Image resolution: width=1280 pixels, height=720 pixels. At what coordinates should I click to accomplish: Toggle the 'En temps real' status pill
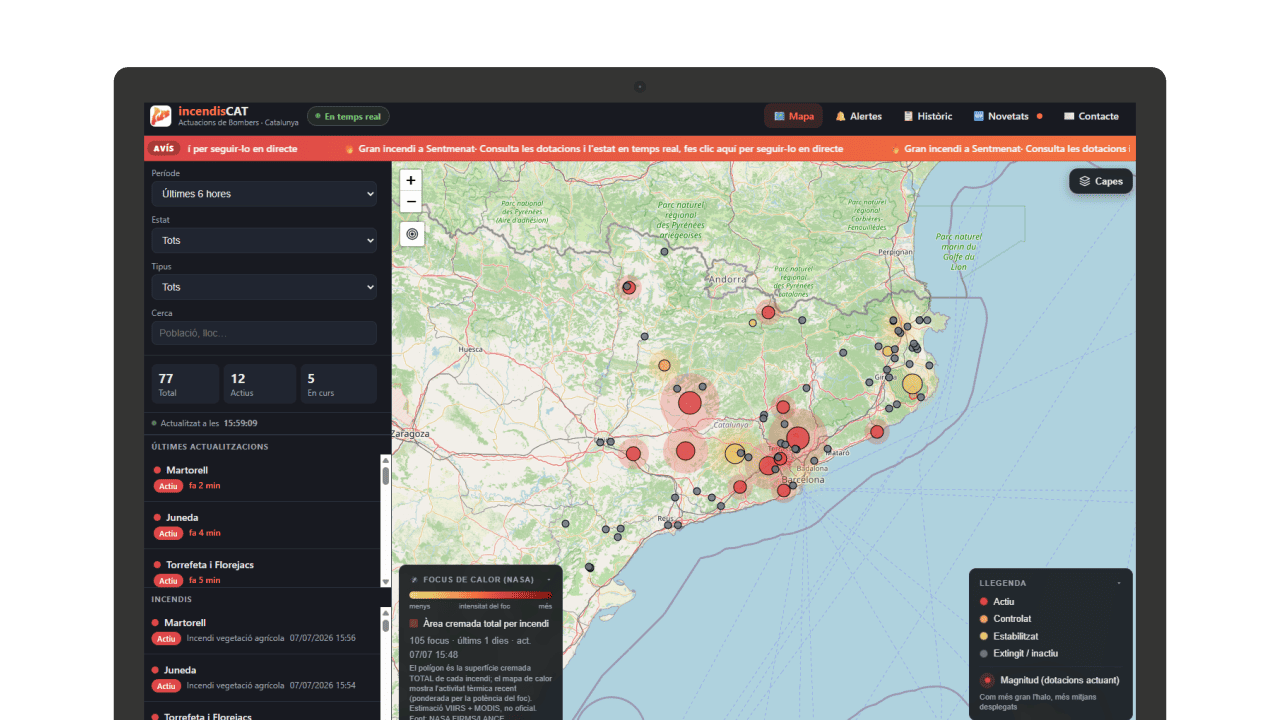348,116
